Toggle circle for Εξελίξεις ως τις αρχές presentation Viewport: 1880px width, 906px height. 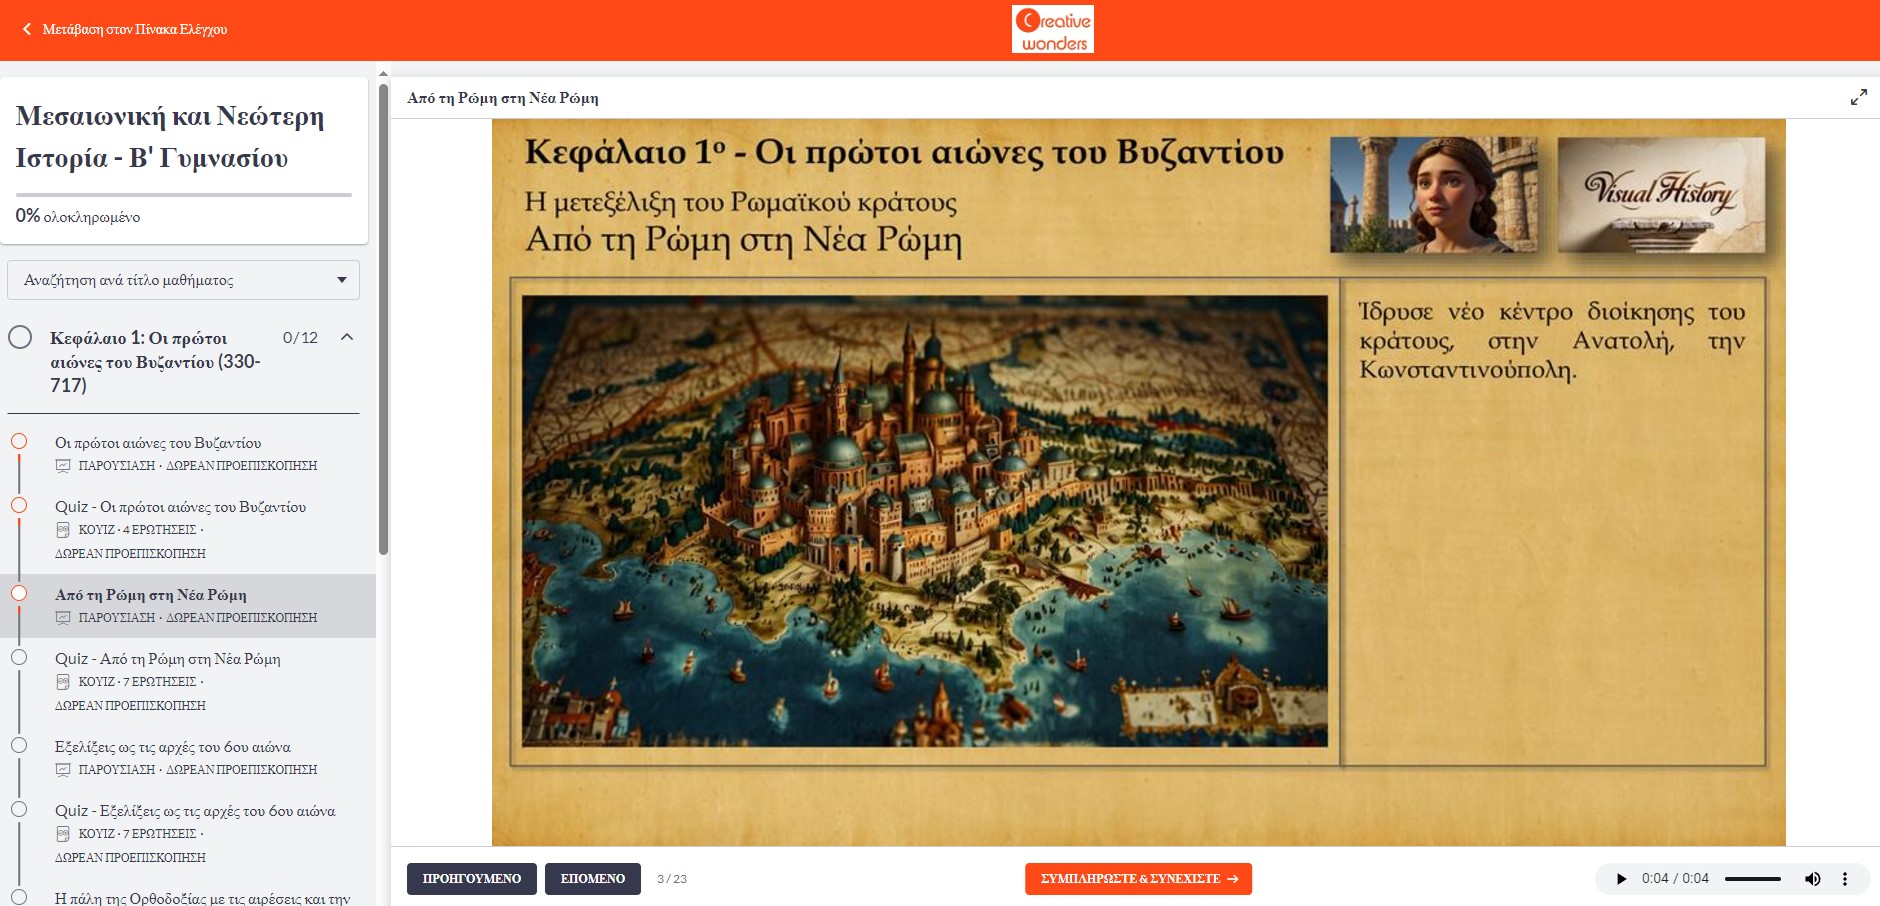tap(19, 745)
